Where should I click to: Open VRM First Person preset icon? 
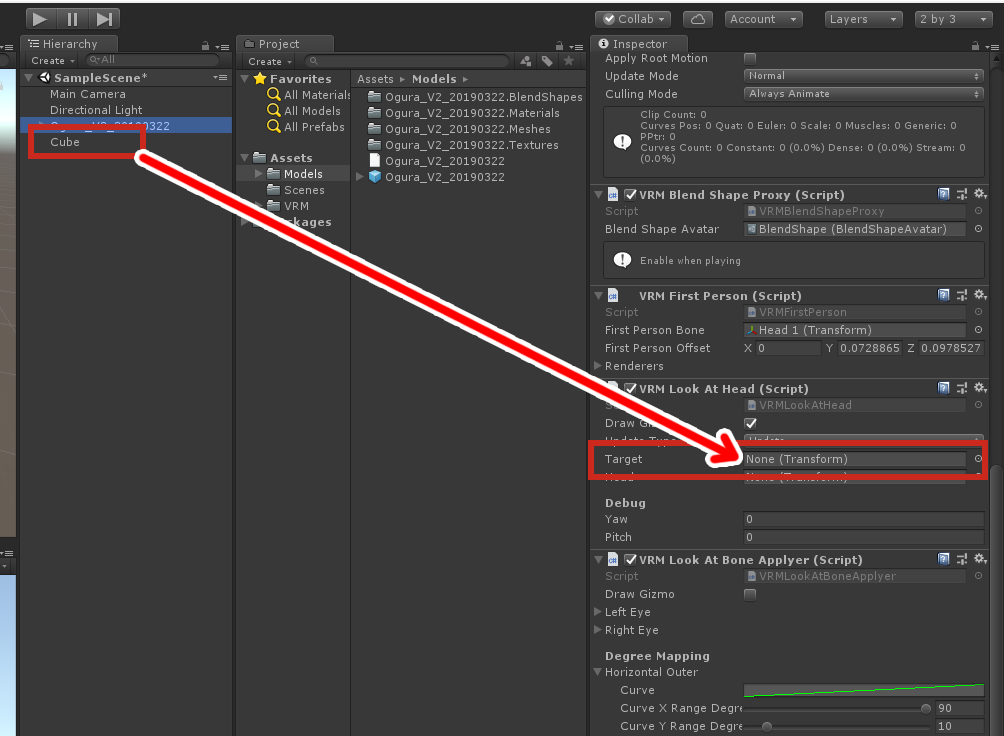[x=961, y=295]
